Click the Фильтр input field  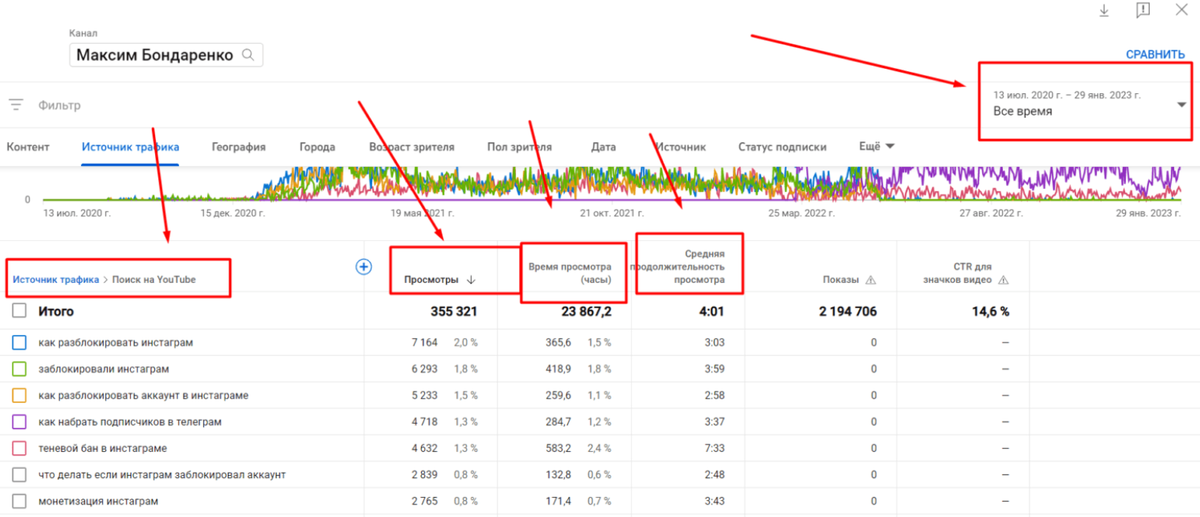[500, 104]
